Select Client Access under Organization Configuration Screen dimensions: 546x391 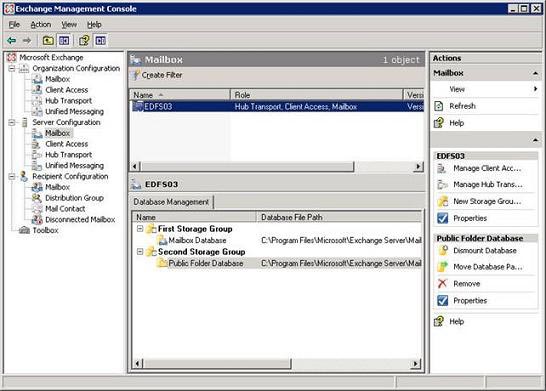[x=67, y=90]
